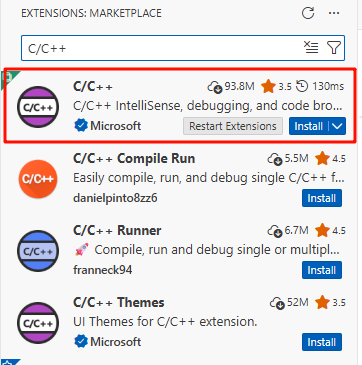Click publisher name franneck94
Screen dimensions: 362x365
[x=103, y=270]
